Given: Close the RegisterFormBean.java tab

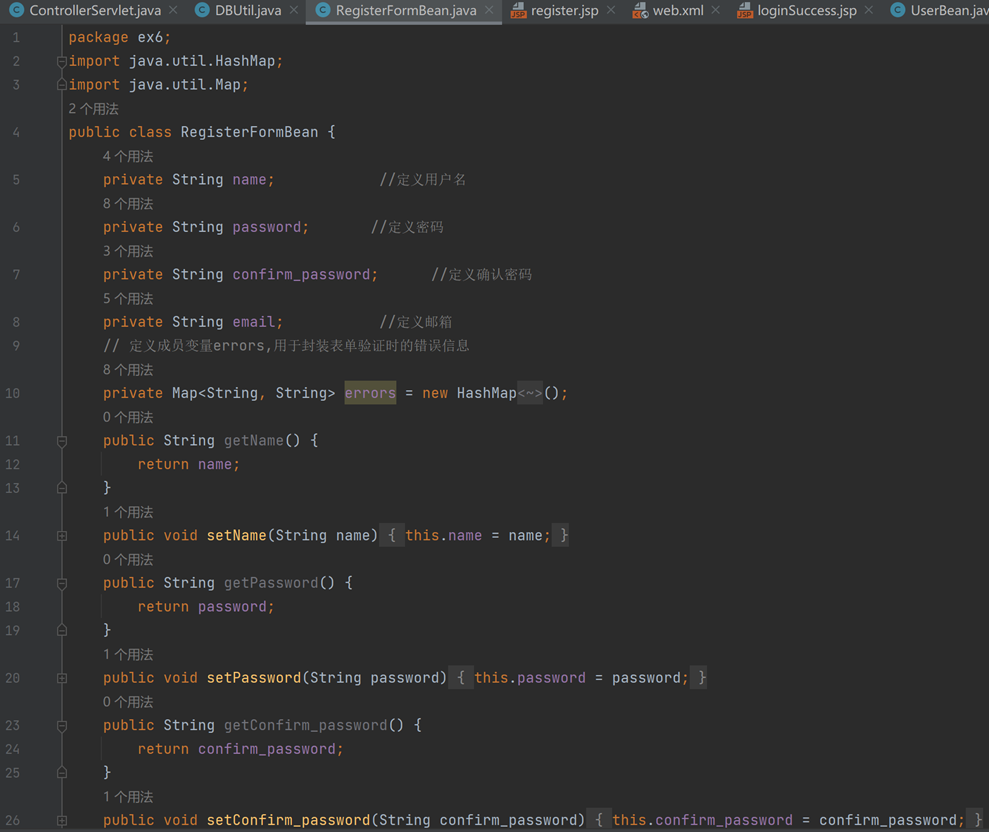Looking at the screenshot, I should (x=489, y=10).
